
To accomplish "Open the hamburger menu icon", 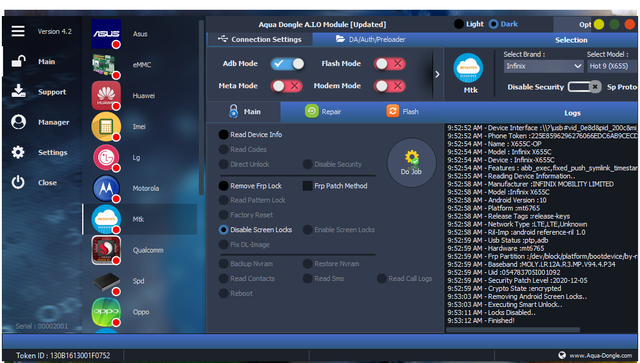I will (x=18, y=31).
